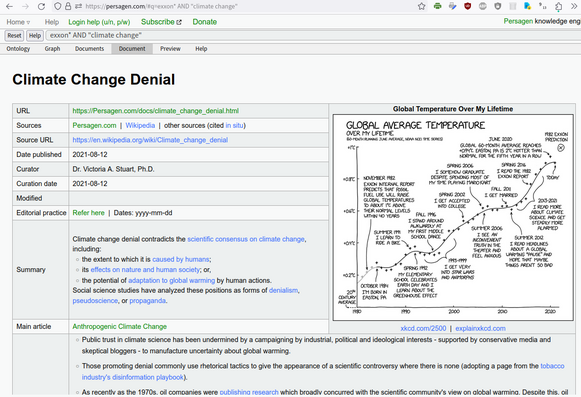Open the shield tracking protection icon

point(57,6)
